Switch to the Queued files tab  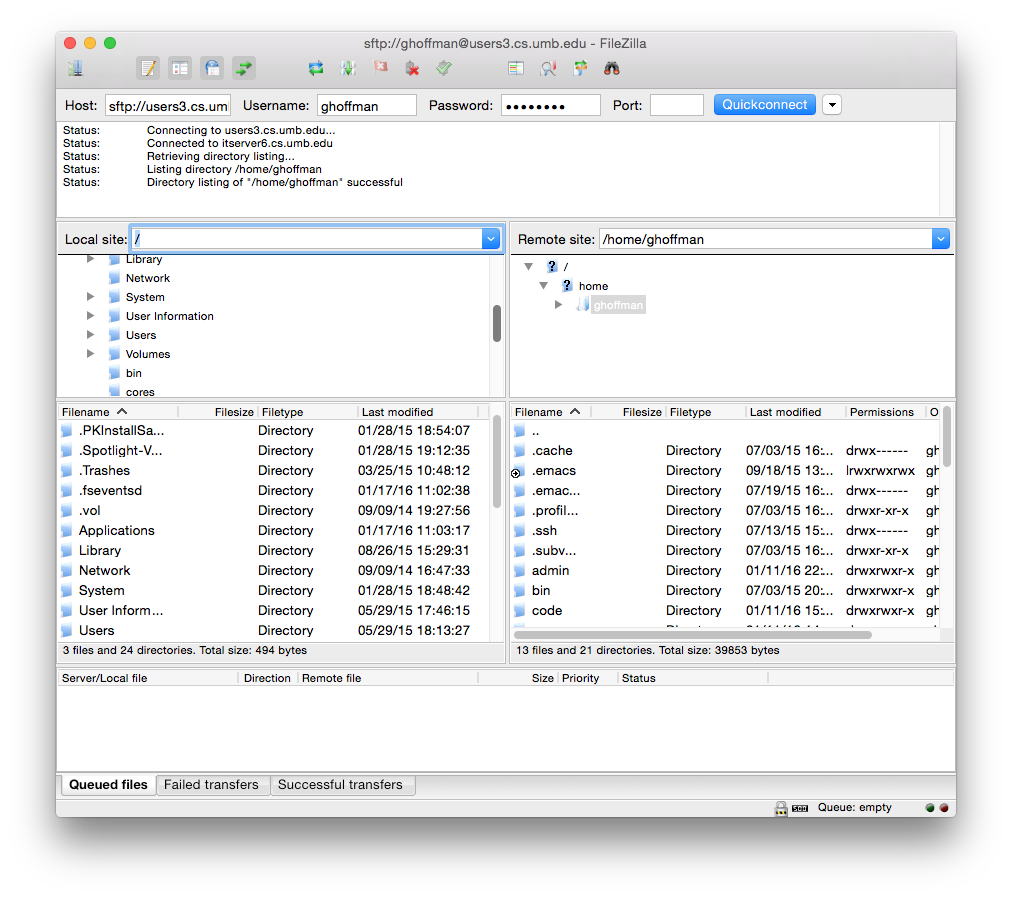pos(108,785)
